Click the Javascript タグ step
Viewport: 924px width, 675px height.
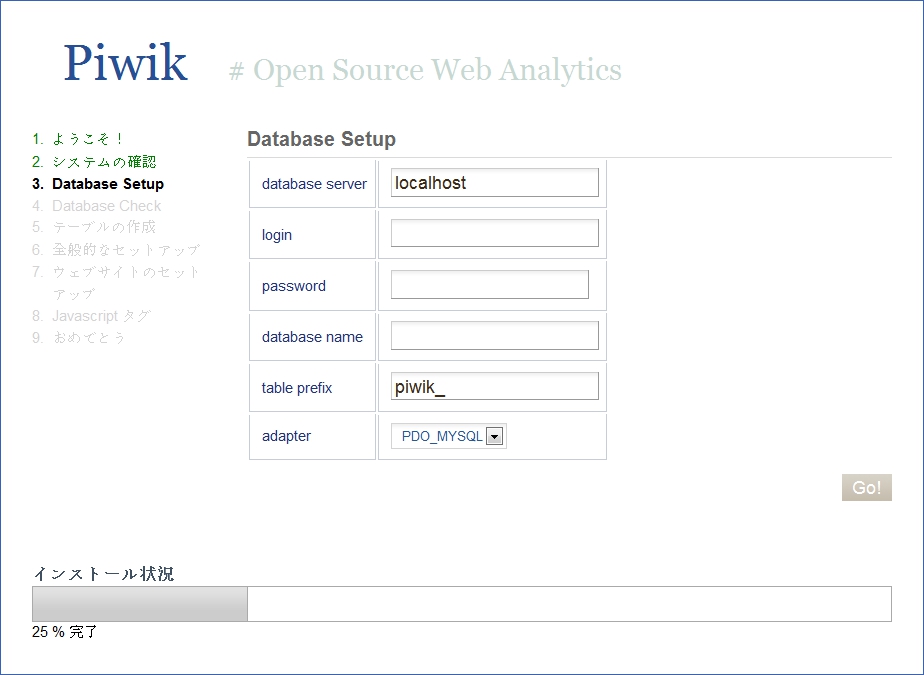95,315
